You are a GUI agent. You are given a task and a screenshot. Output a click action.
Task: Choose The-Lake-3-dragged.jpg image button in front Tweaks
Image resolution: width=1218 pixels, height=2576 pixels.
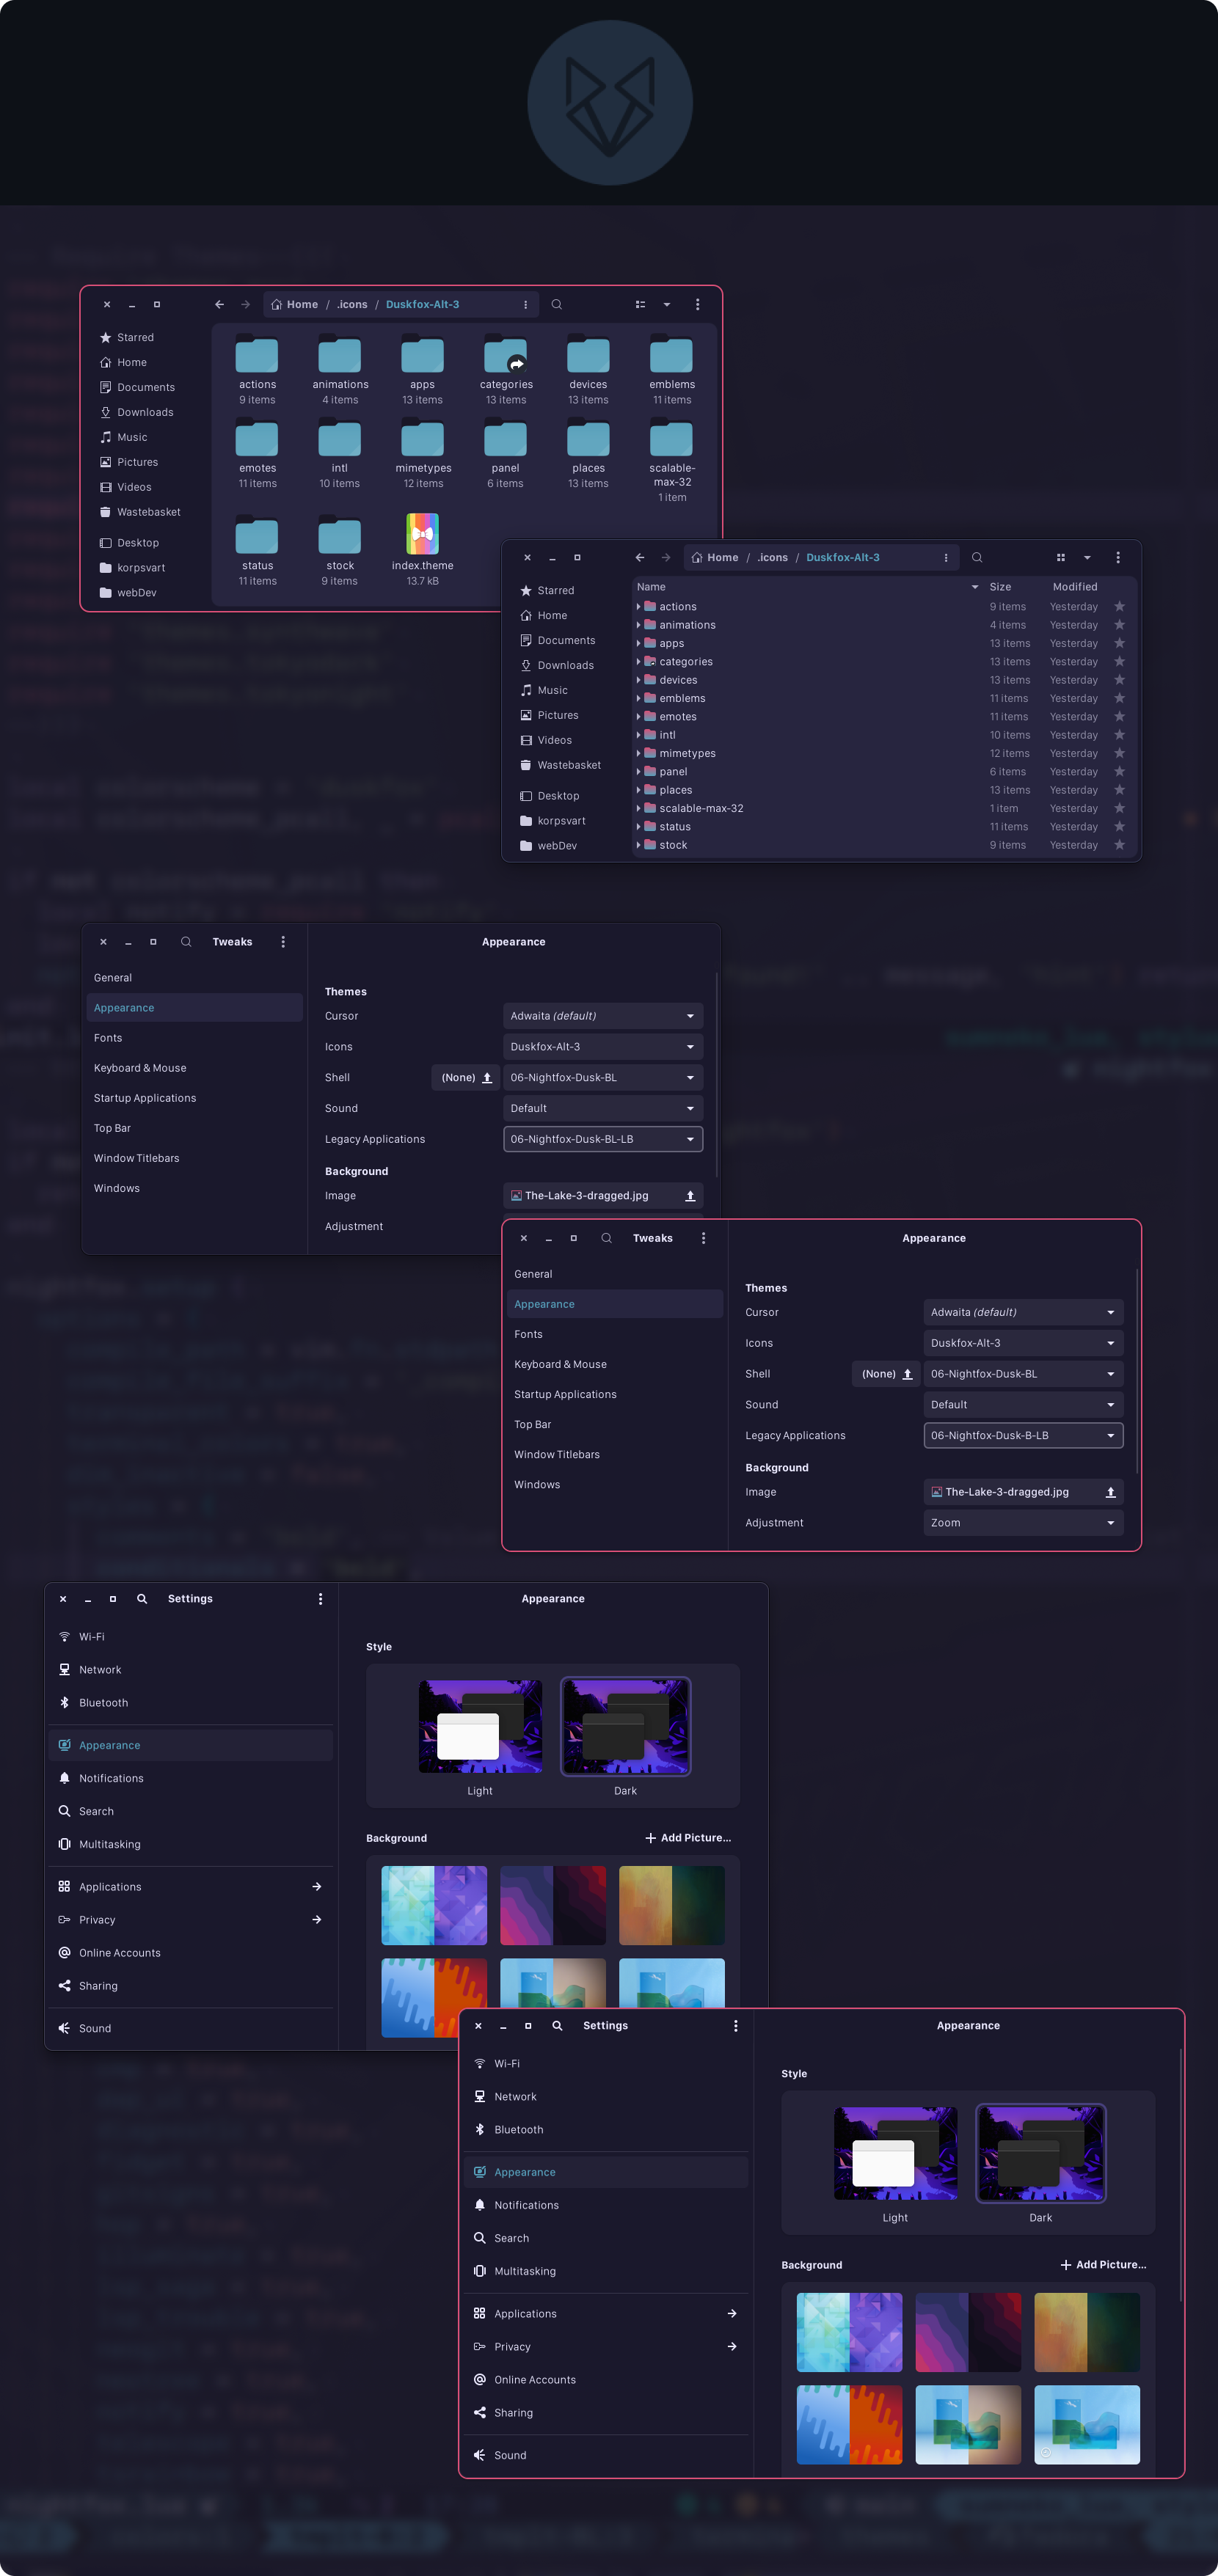click(x=1023, y=1492)
